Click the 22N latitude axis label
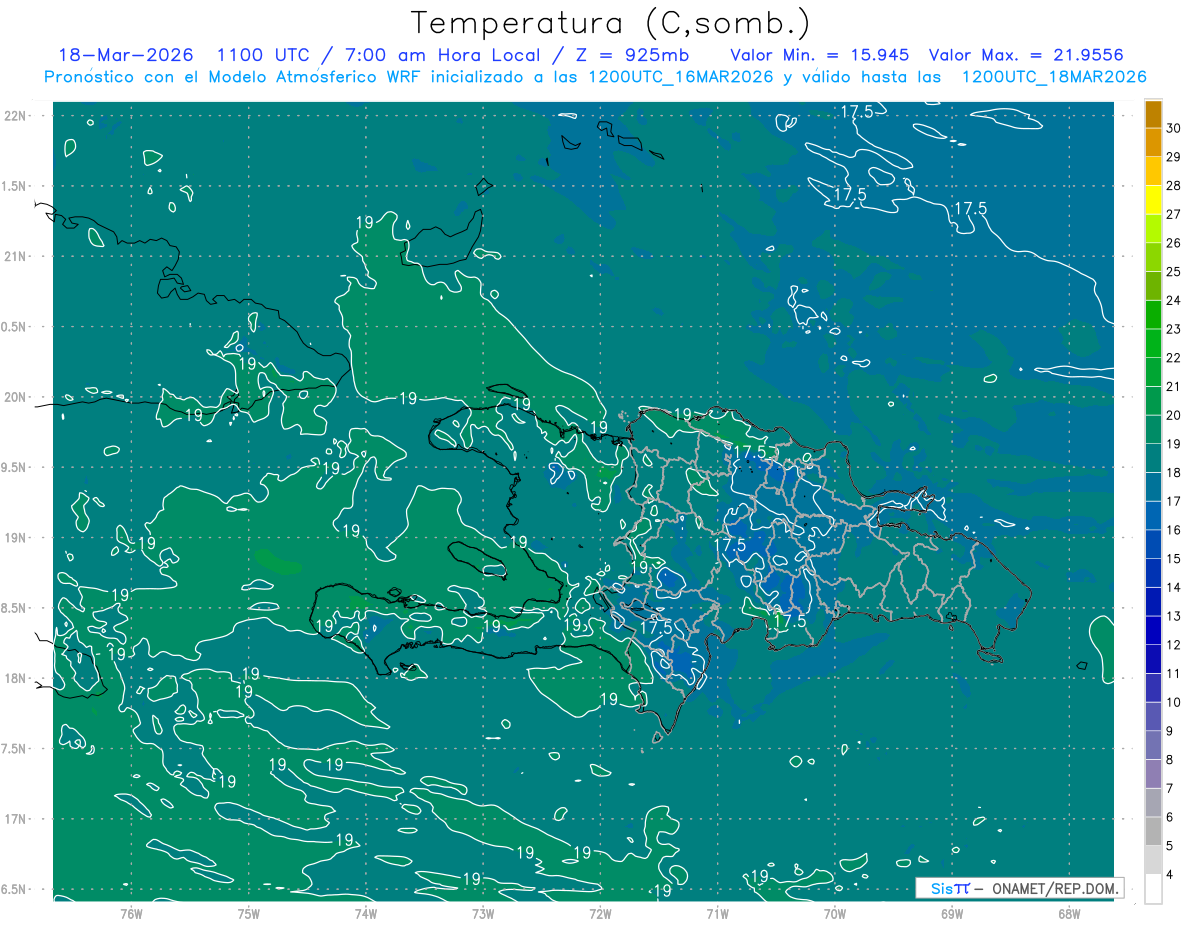The height and width of the screenshot is (927, 1200). [17, 116]
